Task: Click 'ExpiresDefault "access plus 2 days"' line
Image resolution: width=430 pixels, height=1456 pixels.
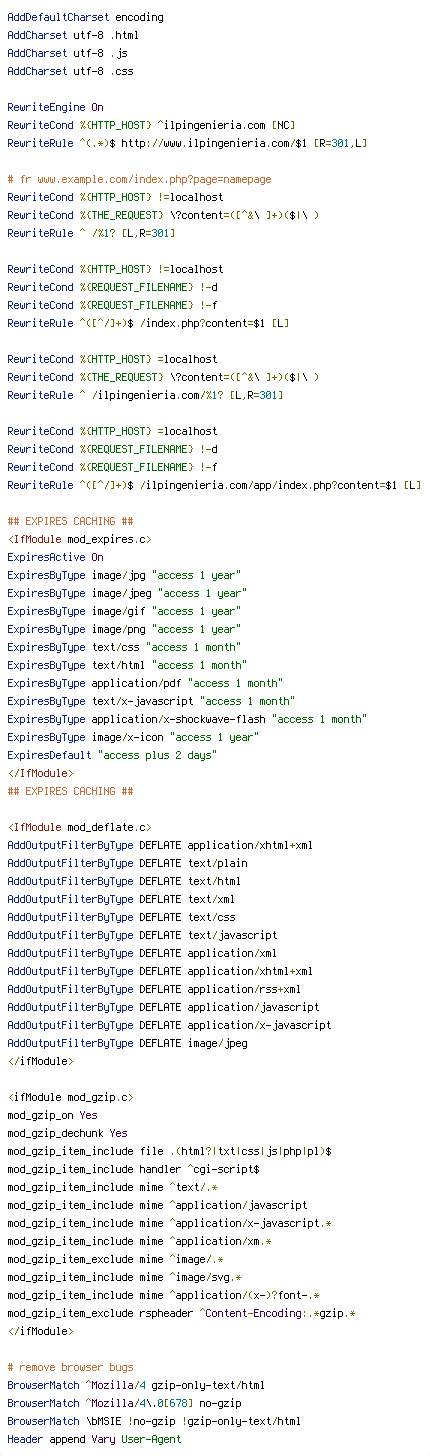Action: 112,755
